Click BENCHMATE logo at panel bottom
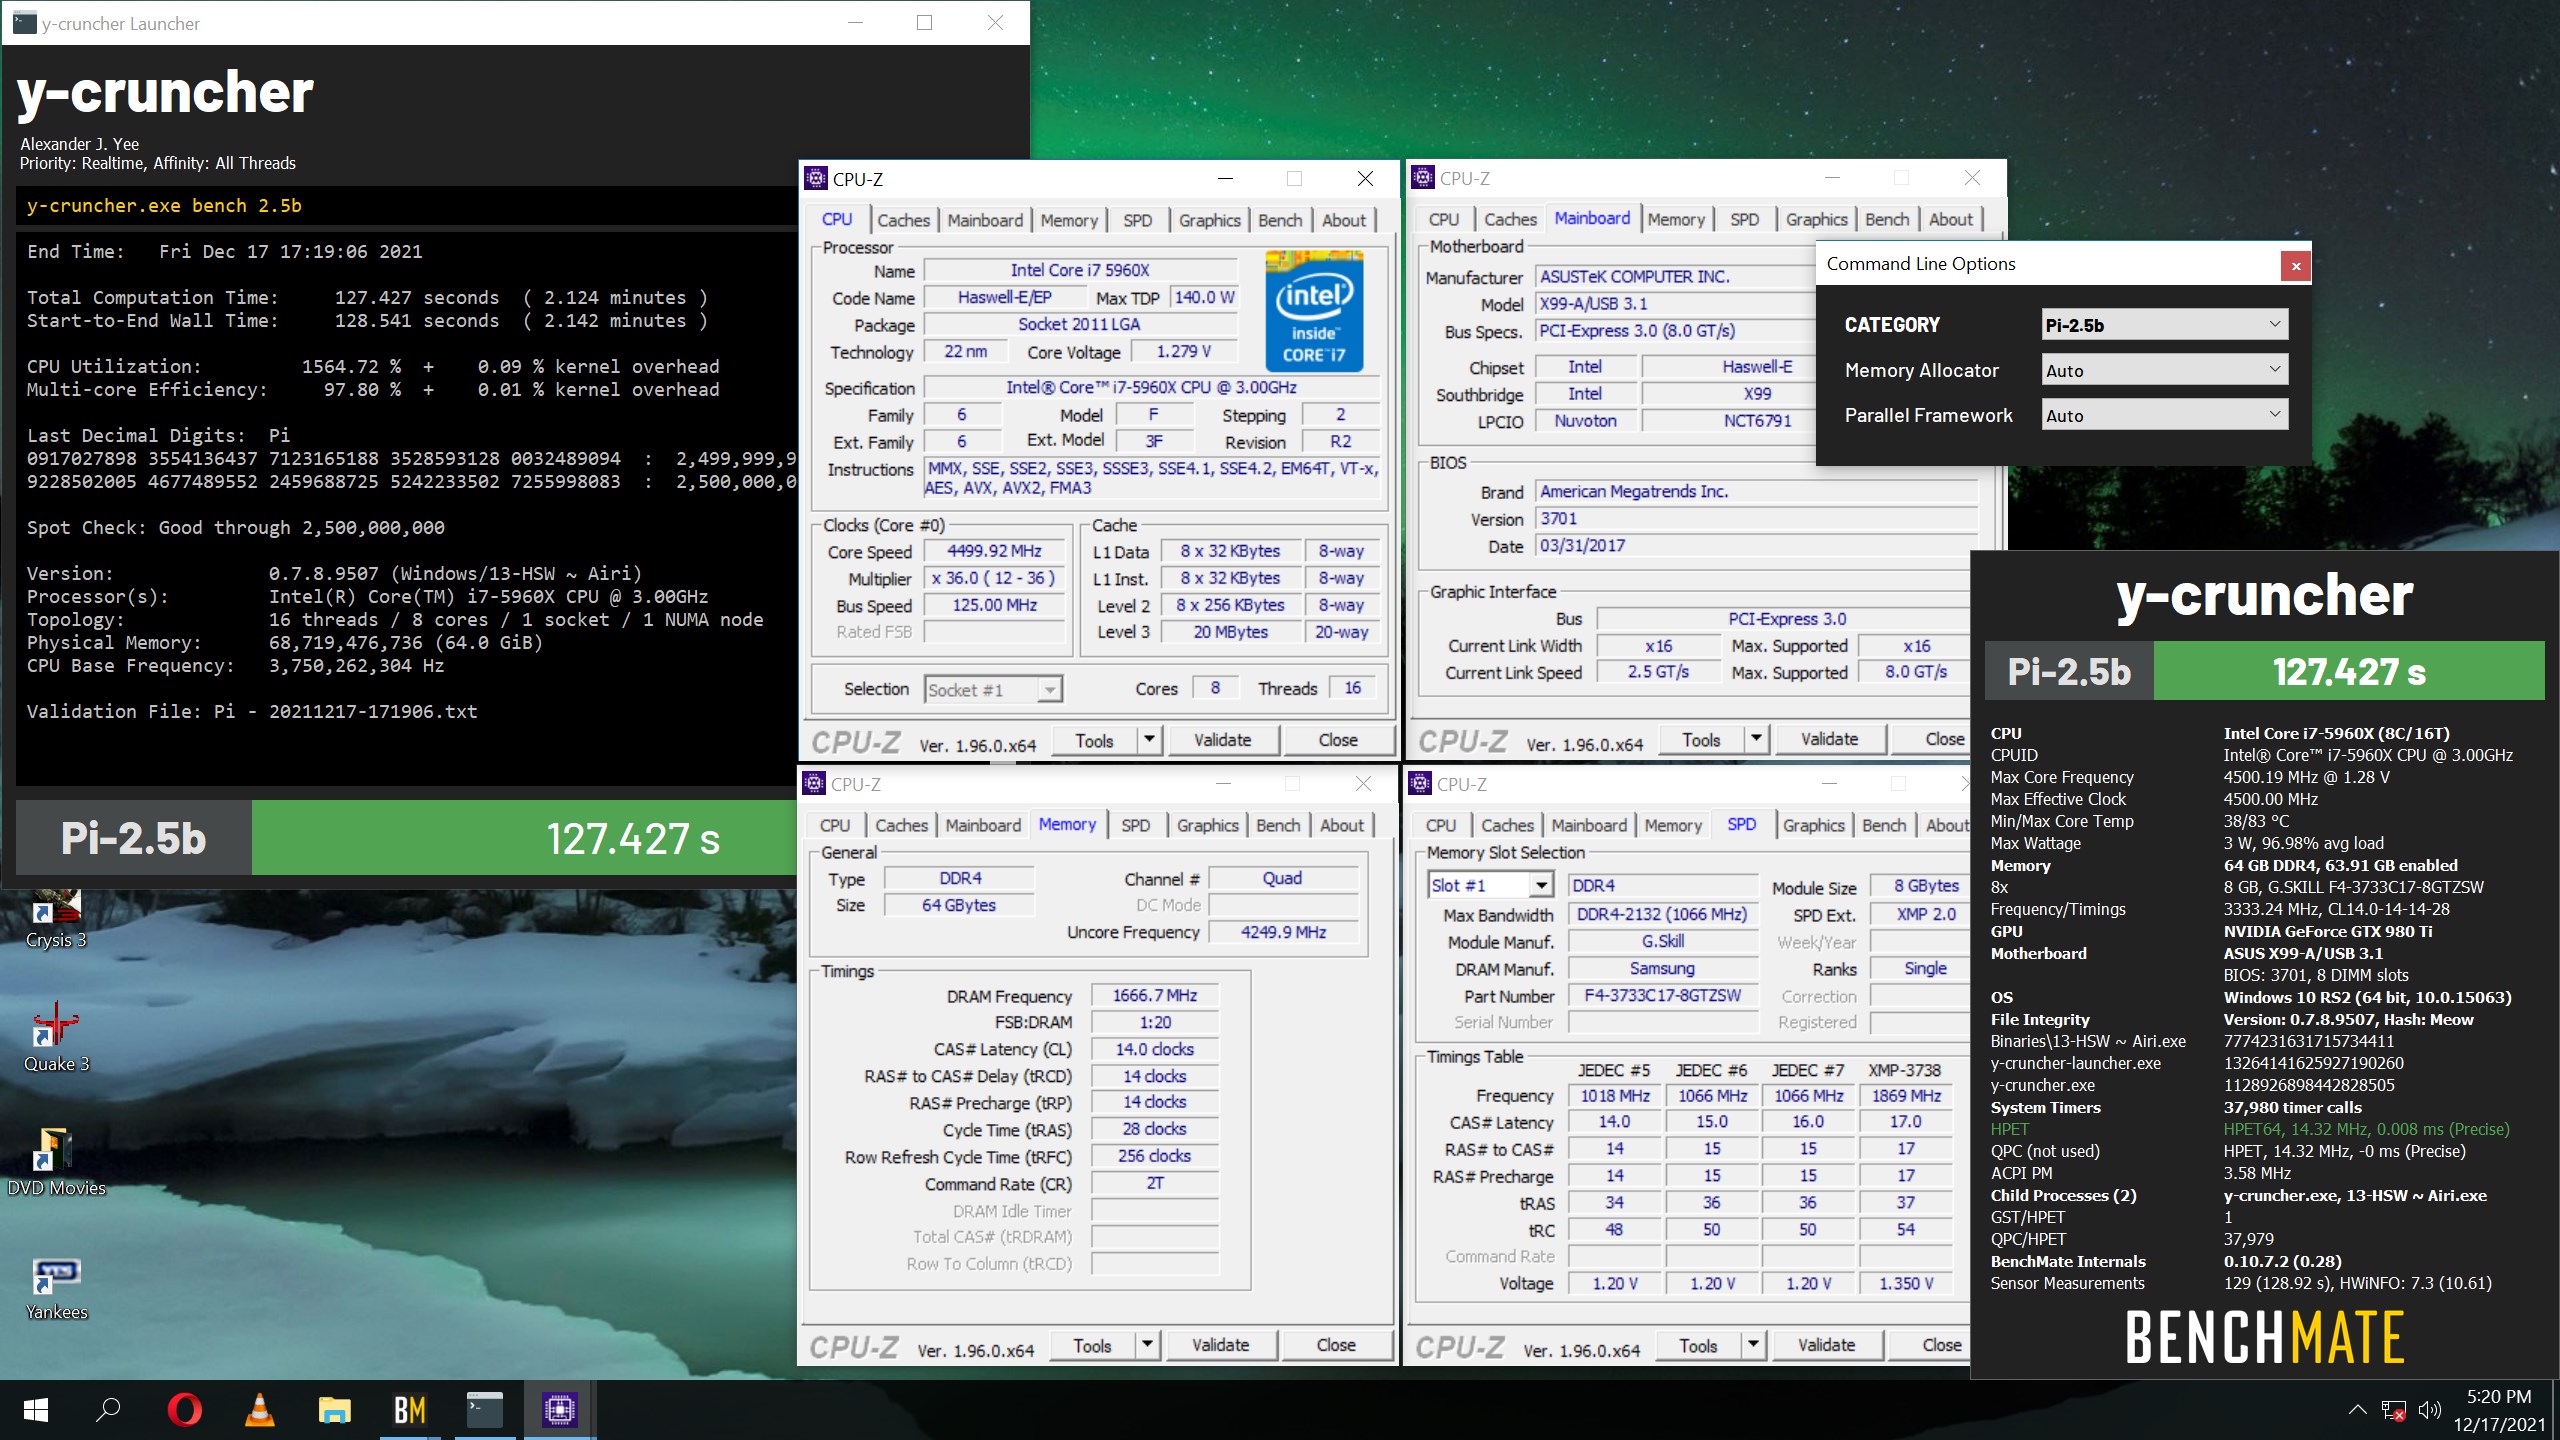 tap(2264, 1338)
